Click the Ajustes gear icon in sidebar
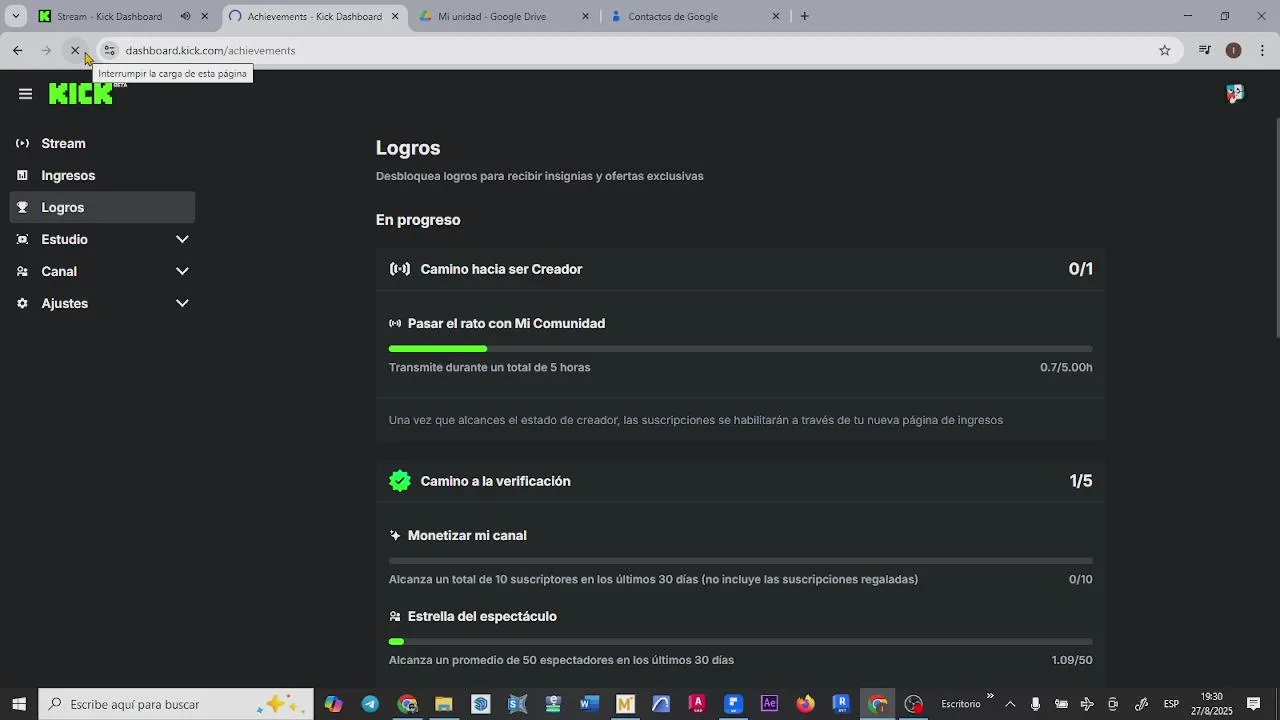Viewport: 1280px width, 720px height. [22, 303]
